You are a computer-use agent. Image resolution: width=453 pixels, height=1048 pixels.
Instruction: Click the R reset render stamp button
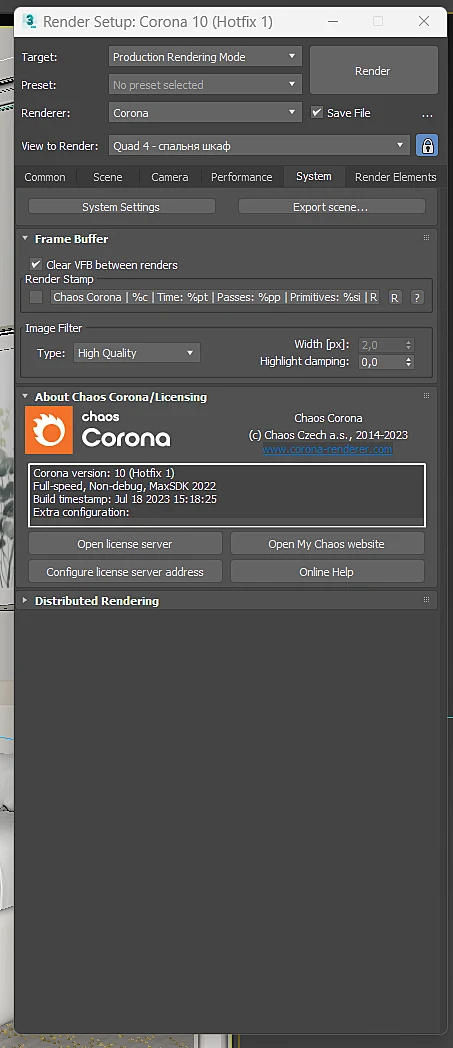[395, 297]
